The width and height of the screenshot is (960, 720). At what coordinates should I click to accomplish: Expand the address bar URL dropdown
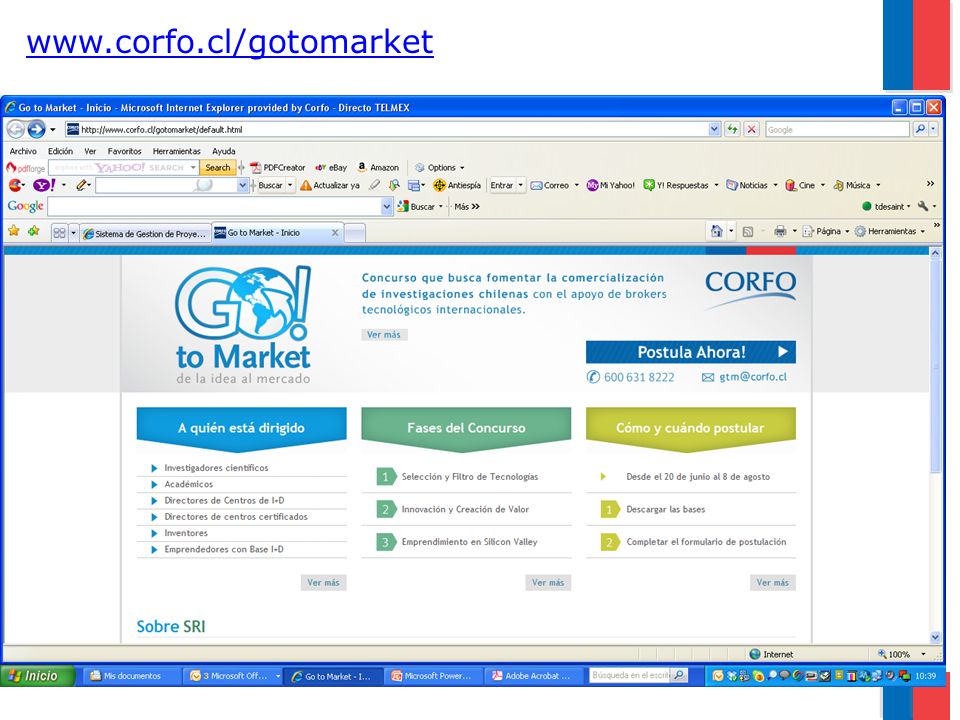point(714,129)
